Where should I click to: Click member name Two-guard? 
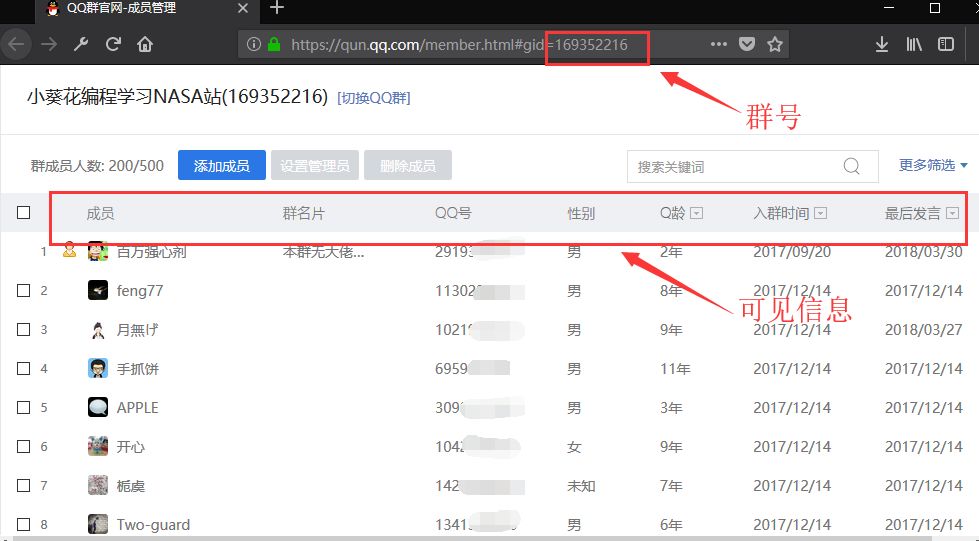(154, 525)
